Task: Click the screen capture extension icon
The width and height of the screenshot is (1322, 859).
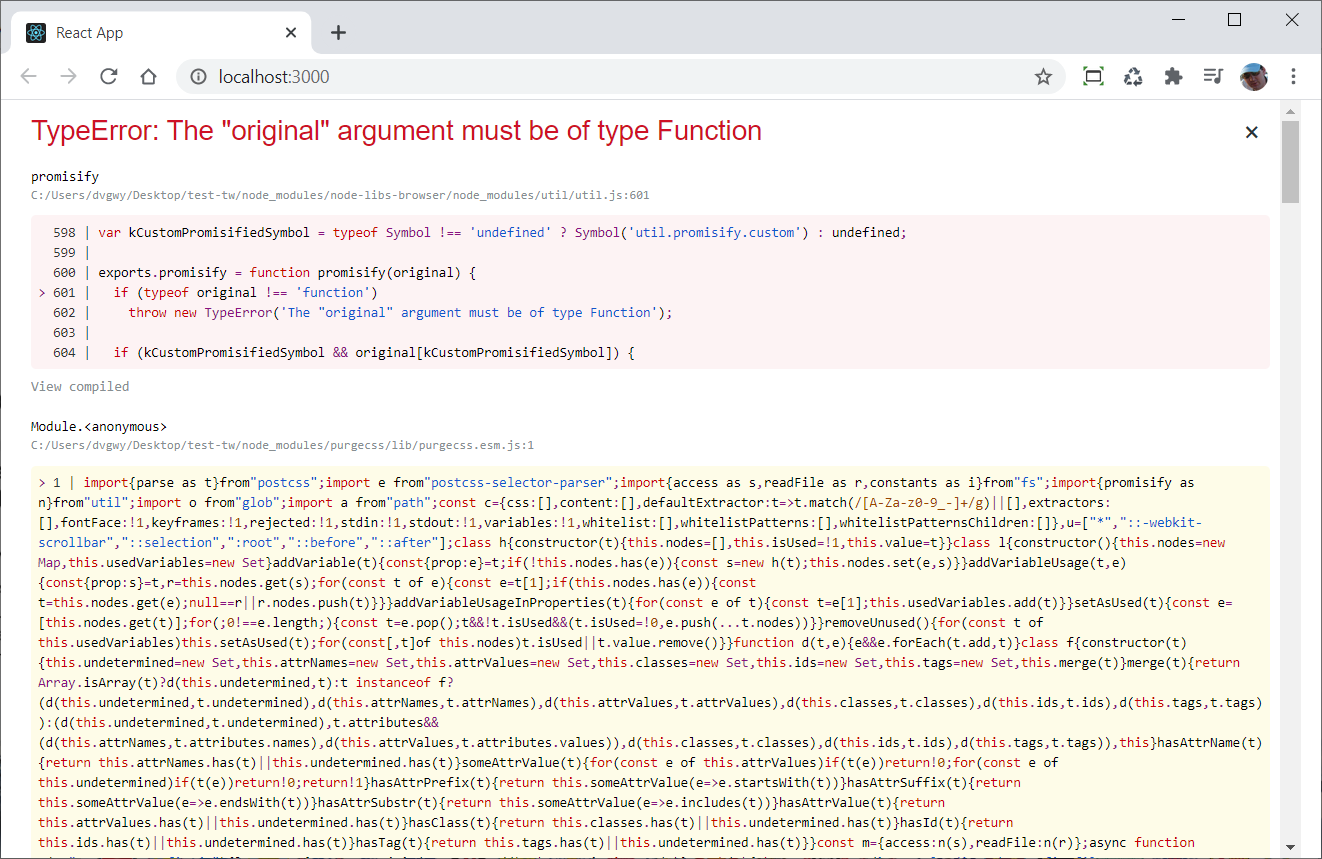Action: pos(1092,76)
